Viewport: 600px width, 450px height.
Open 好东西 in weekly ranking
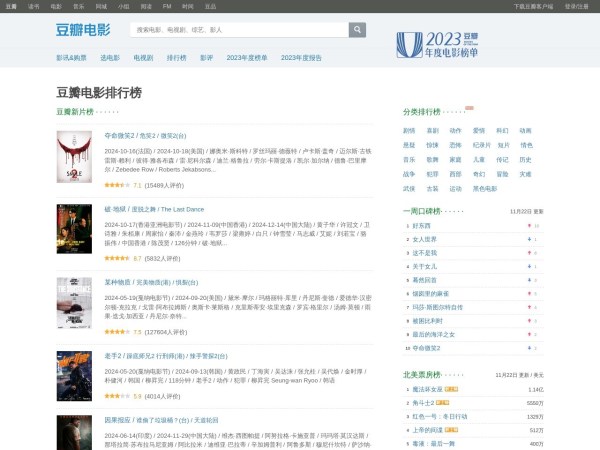[x=422, y=226]
